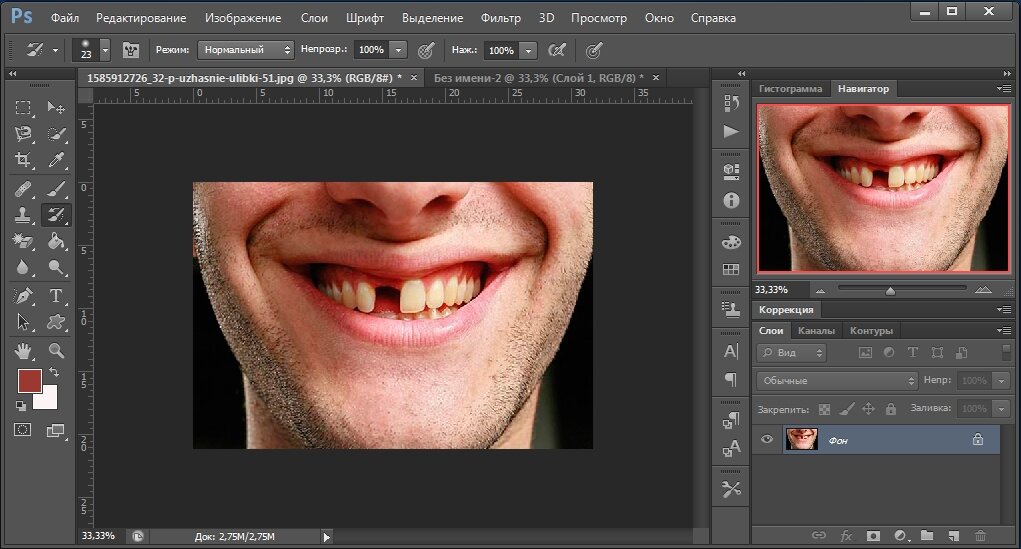Toggle lock image pixels

(x=846, y=409)
